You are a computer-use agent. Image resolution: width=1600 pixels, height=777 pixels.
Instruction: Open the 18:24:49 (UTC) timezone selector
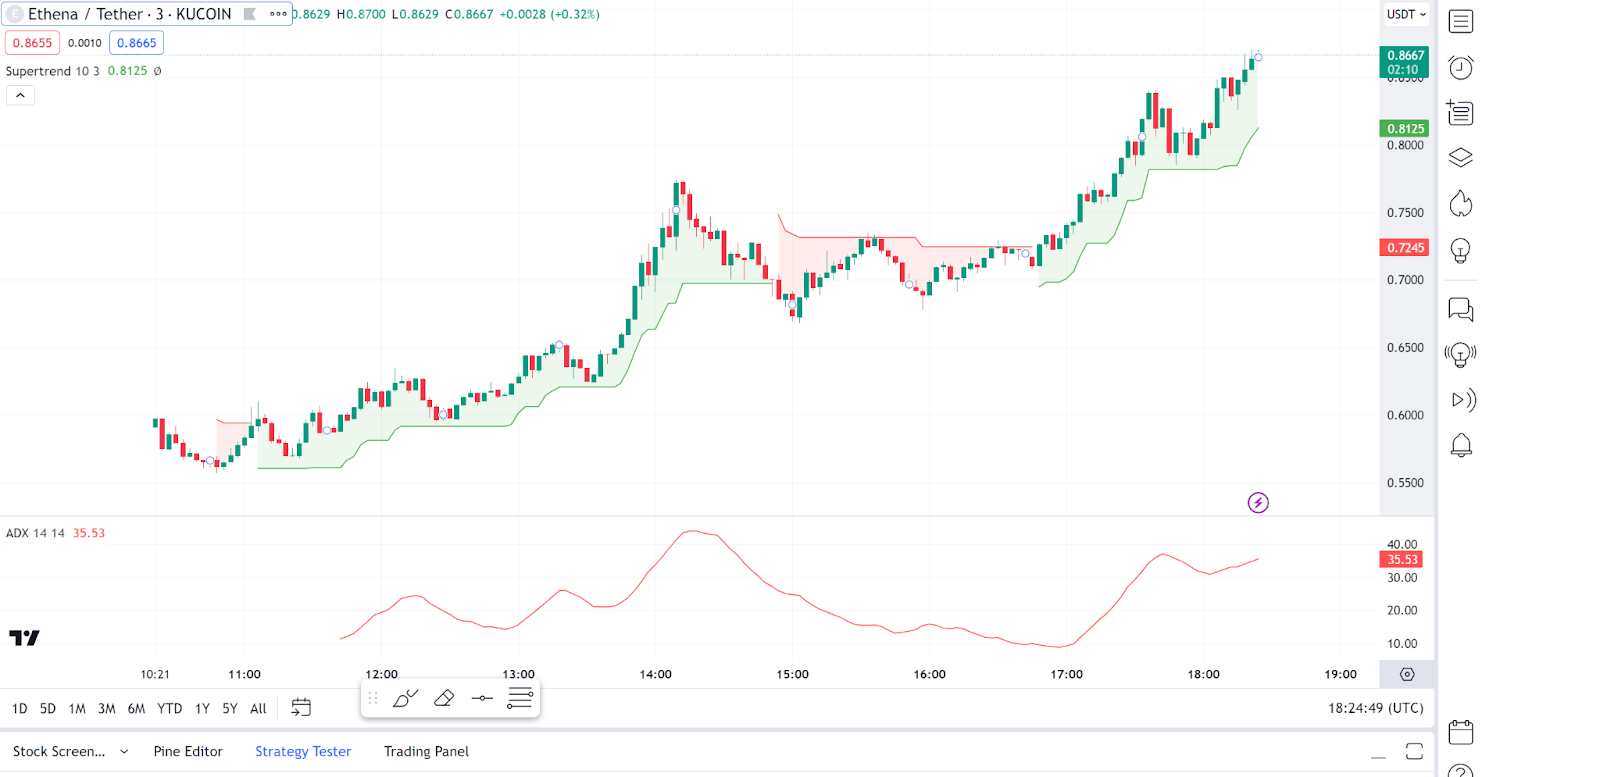tap(1376, 708)
